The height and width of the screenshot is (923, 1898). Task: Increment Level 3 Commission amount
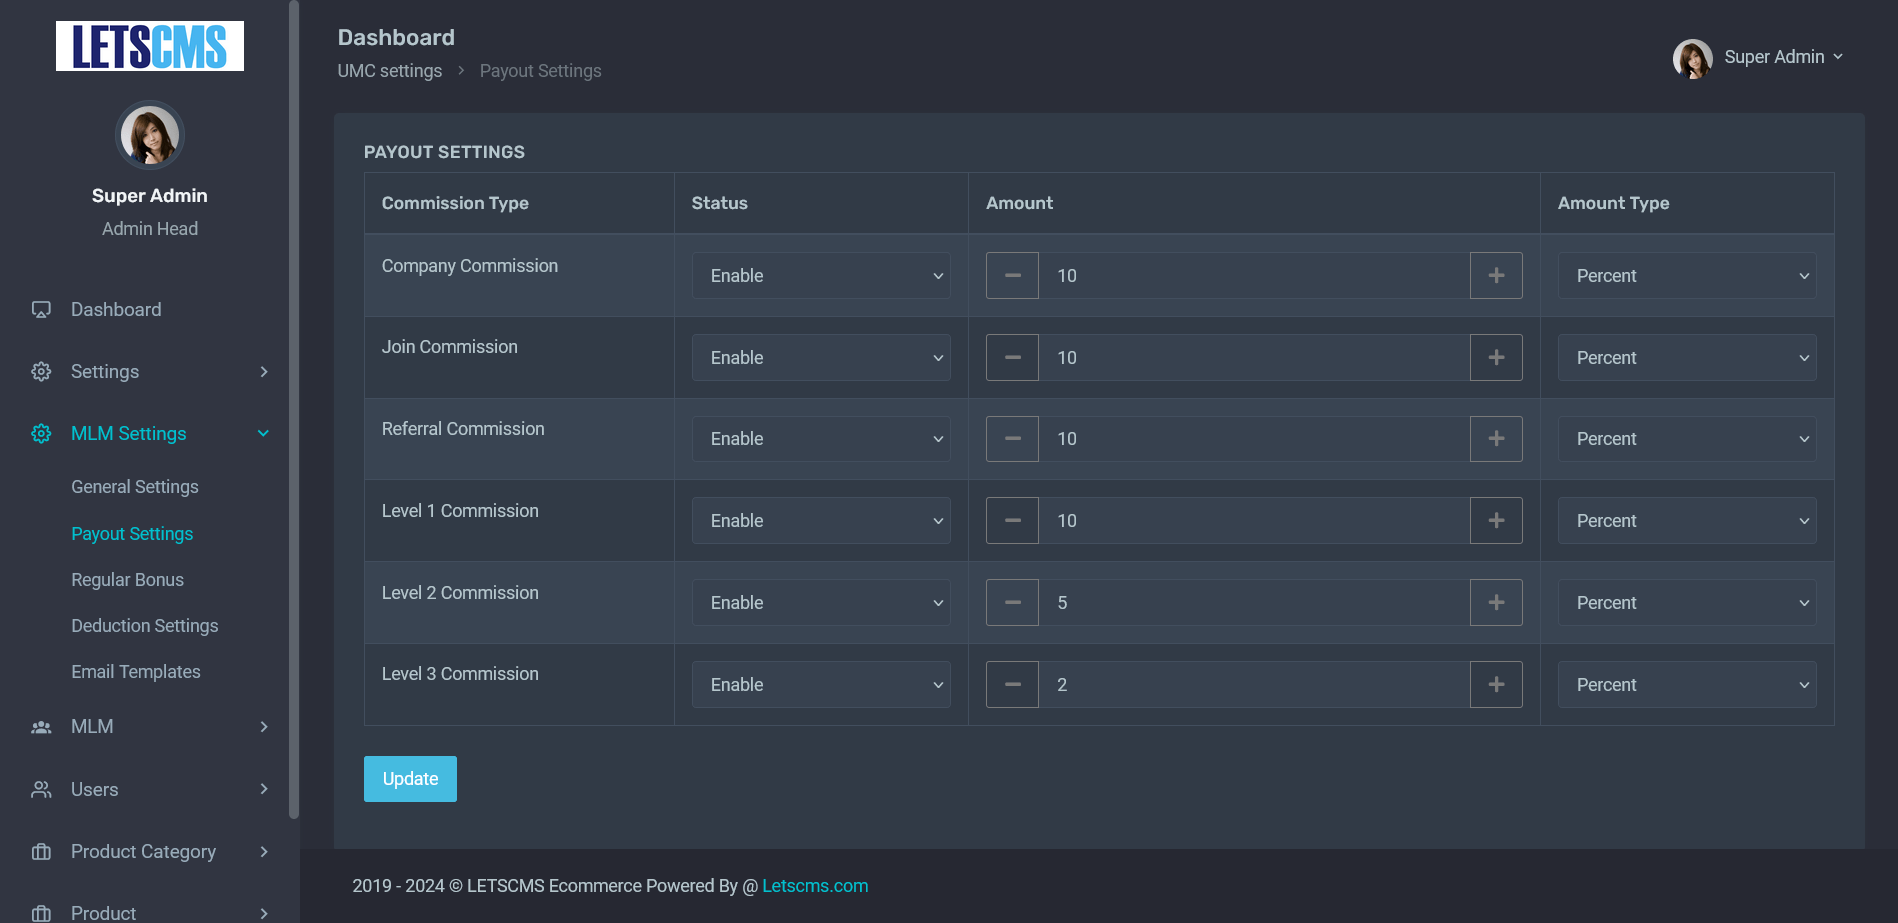tap(1496, 684)
